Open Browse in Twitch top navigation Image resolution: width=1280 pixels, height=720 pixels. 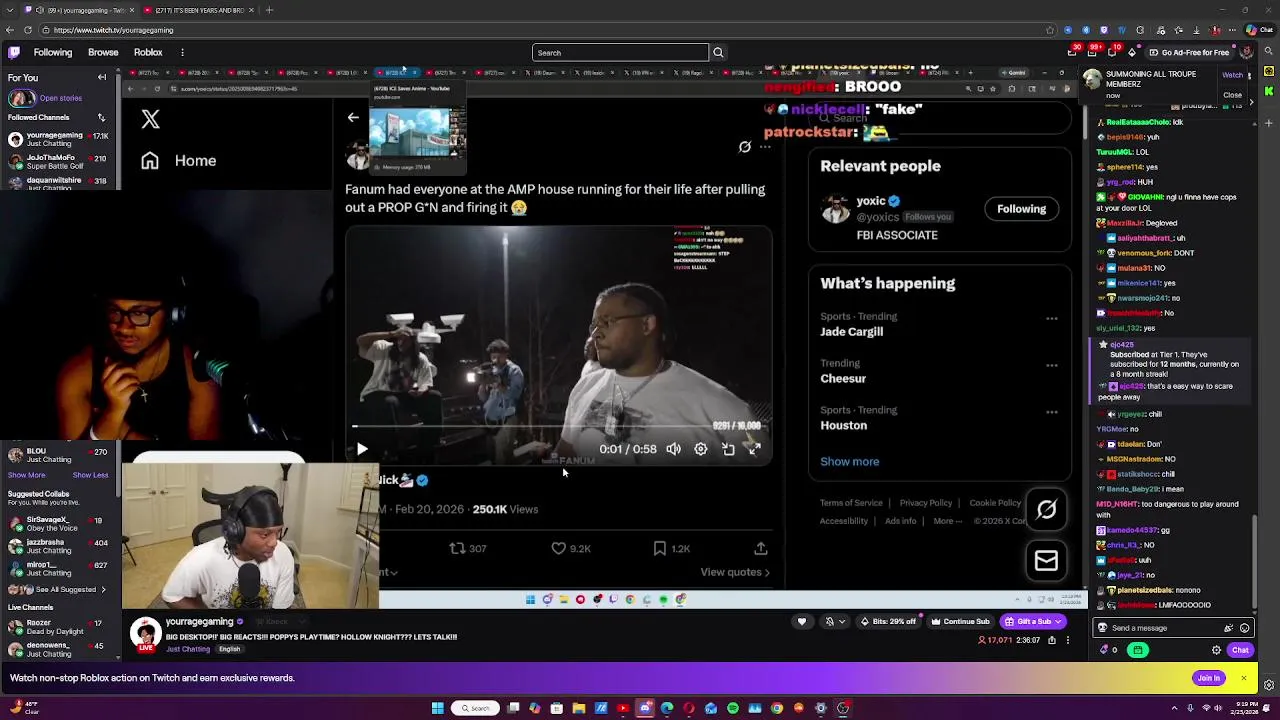(103, 52)
